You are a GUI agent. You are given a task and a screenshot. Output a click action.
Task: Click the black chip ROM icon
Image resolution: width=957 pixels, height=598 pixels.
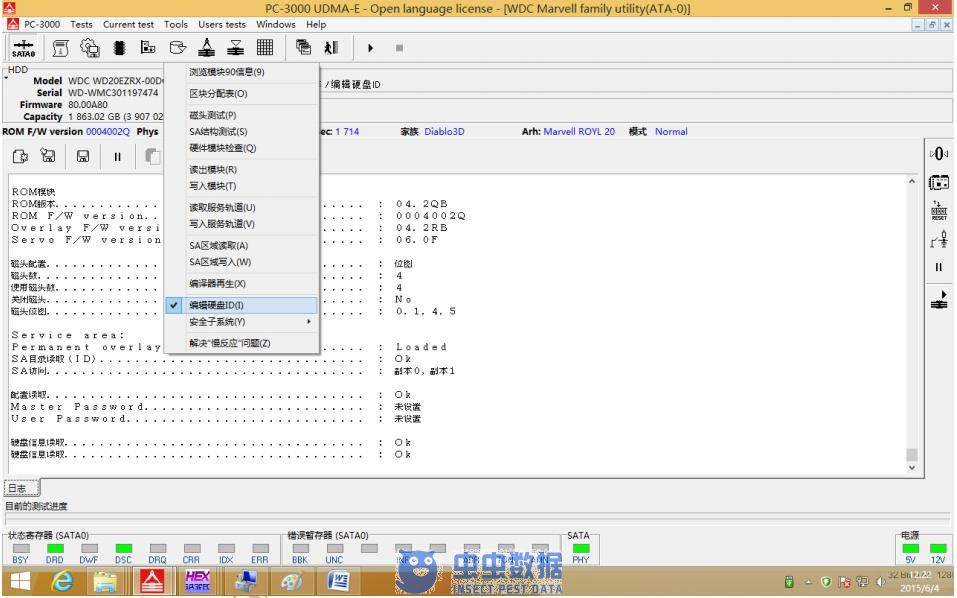pyautogui.click(x=120, y=48)
